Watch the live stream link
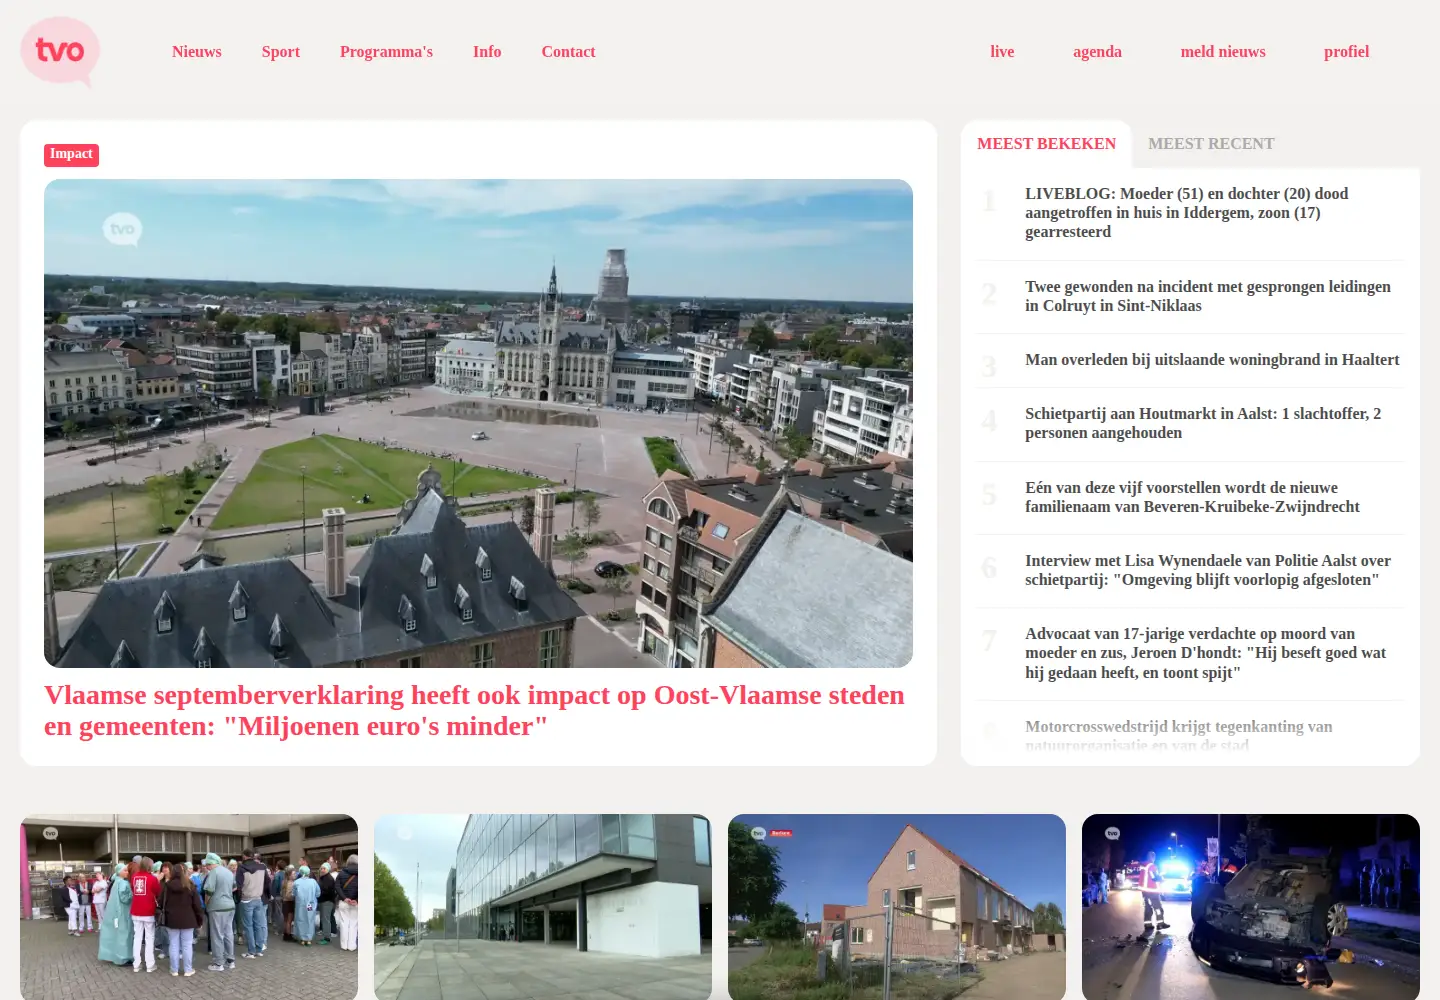 click(x=1002, y=52)
